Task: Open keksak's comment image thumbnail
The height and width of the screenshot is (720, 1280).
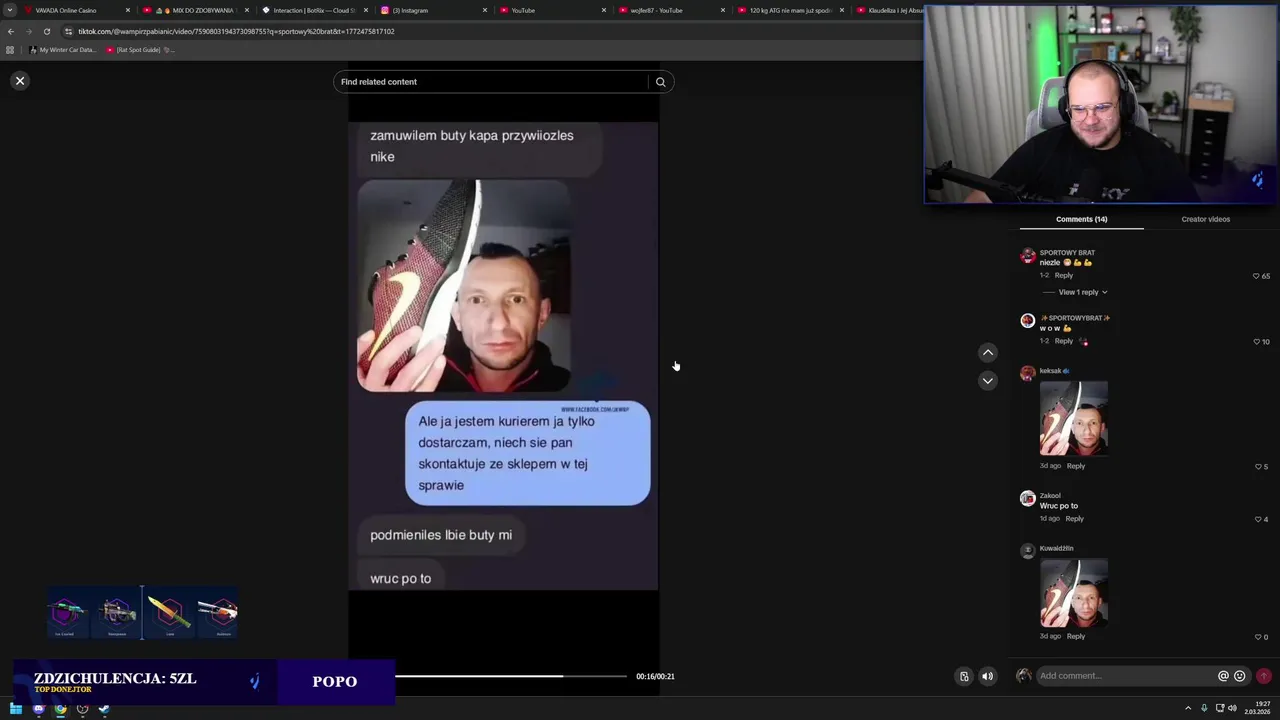Action: click(1074, 418)
